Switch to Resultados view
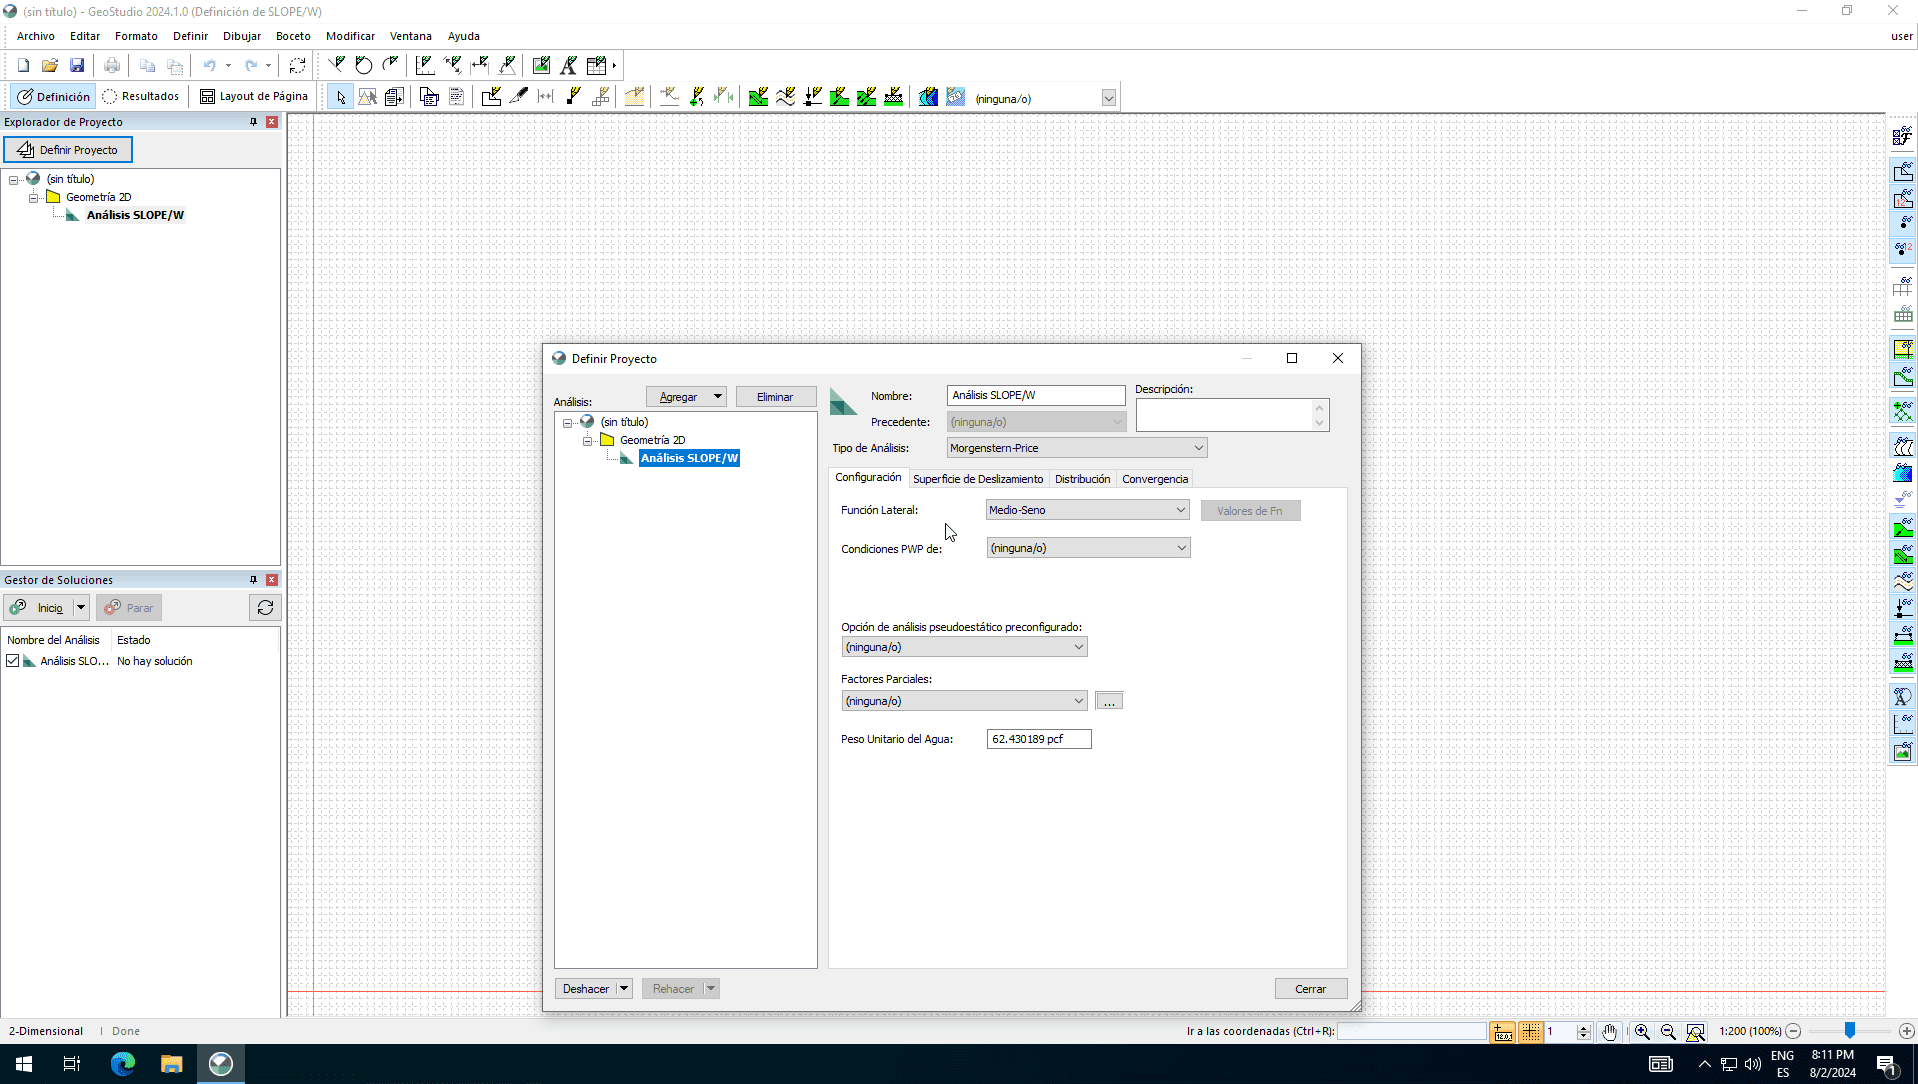 point(140,97)
